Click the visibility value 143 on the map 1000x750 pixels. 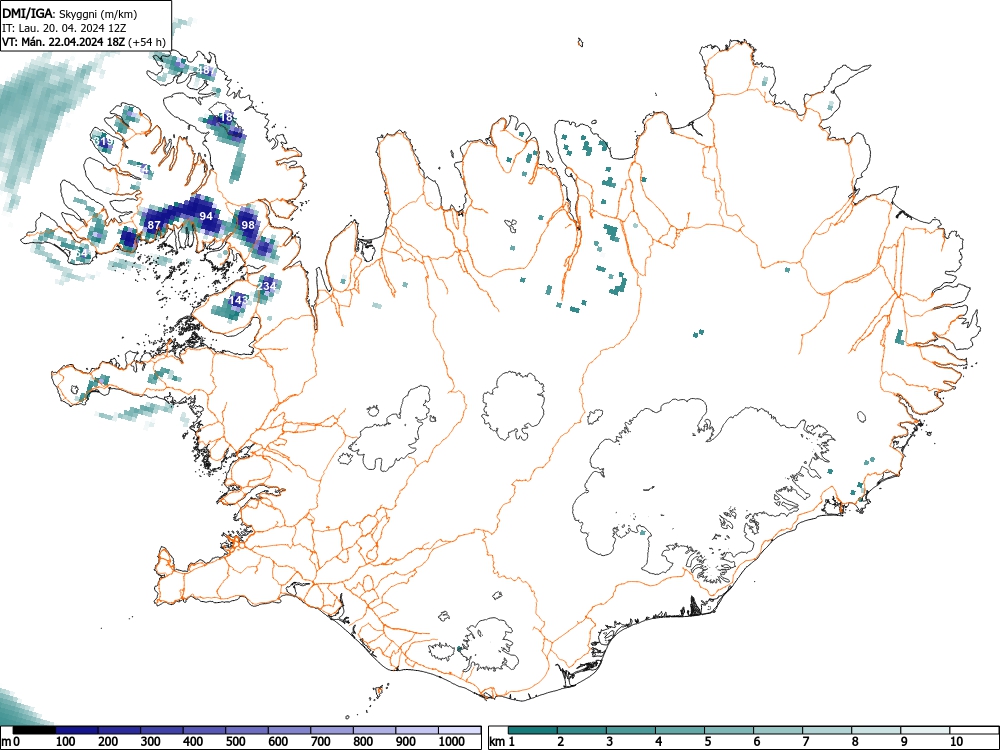coord(238,300)
